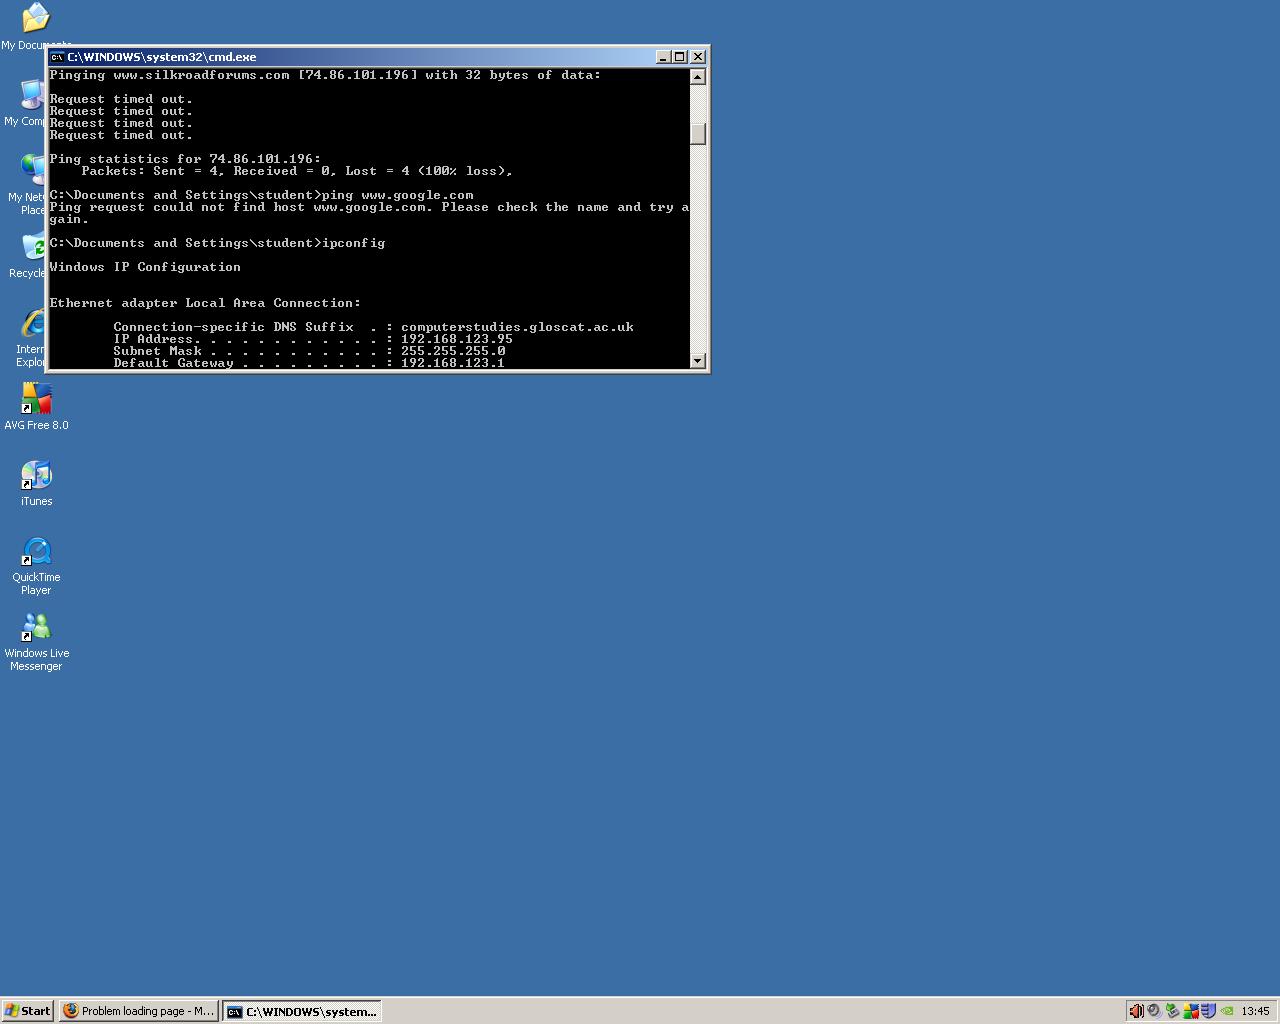Click the first 'Request timed out.' line
Image resolution: width=1280 pixels, height=1024 pixels.
(121, 99)
